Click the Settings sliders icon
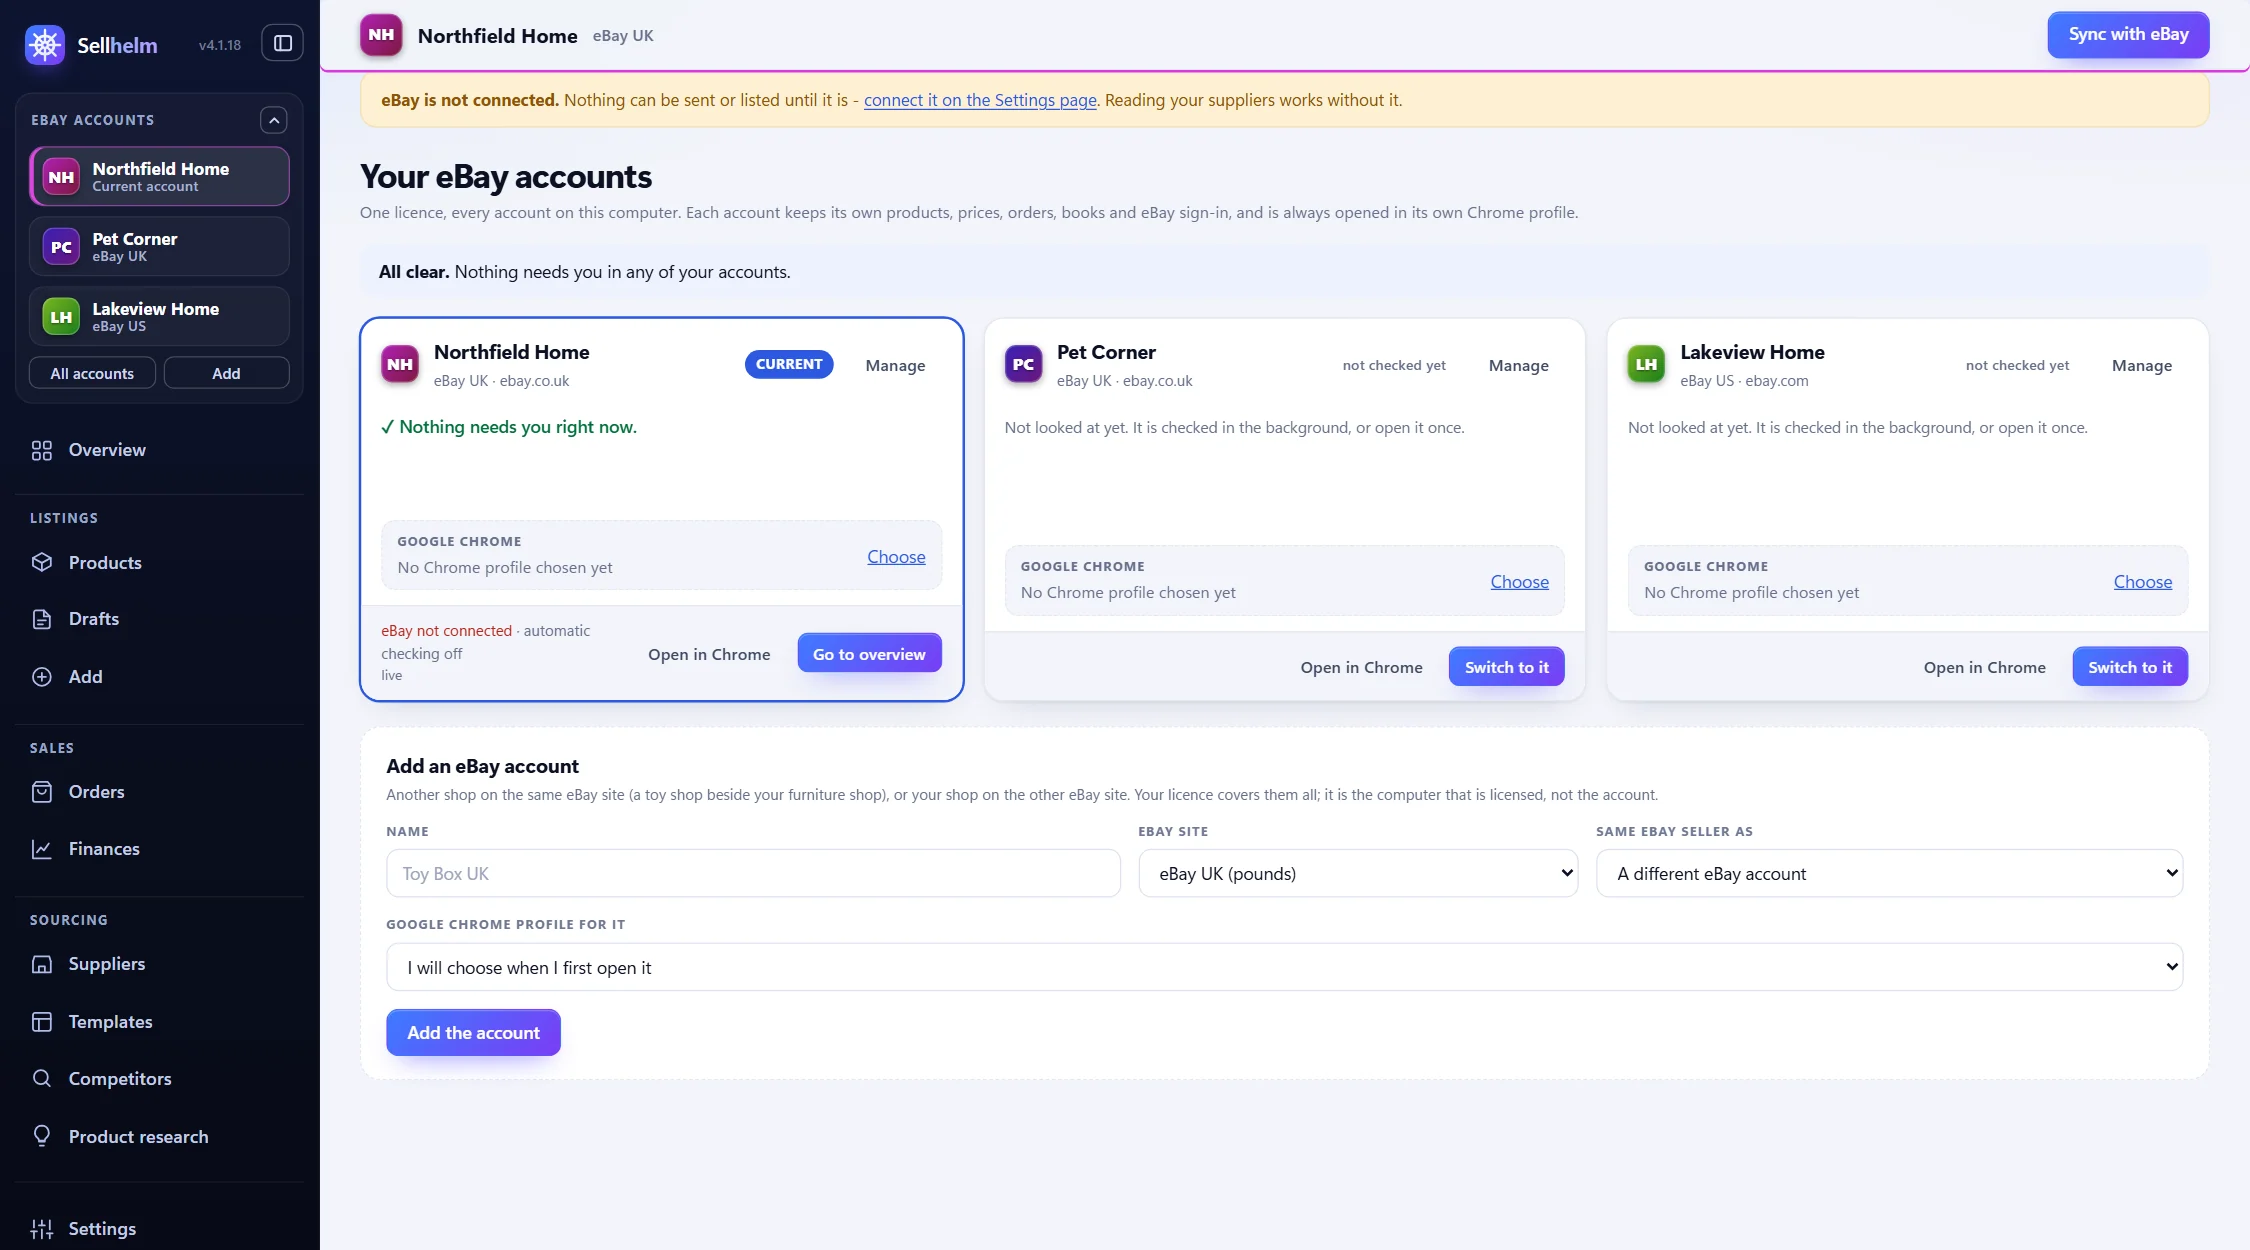The image size is (2250, 1250). click(x=42, y=1229)
